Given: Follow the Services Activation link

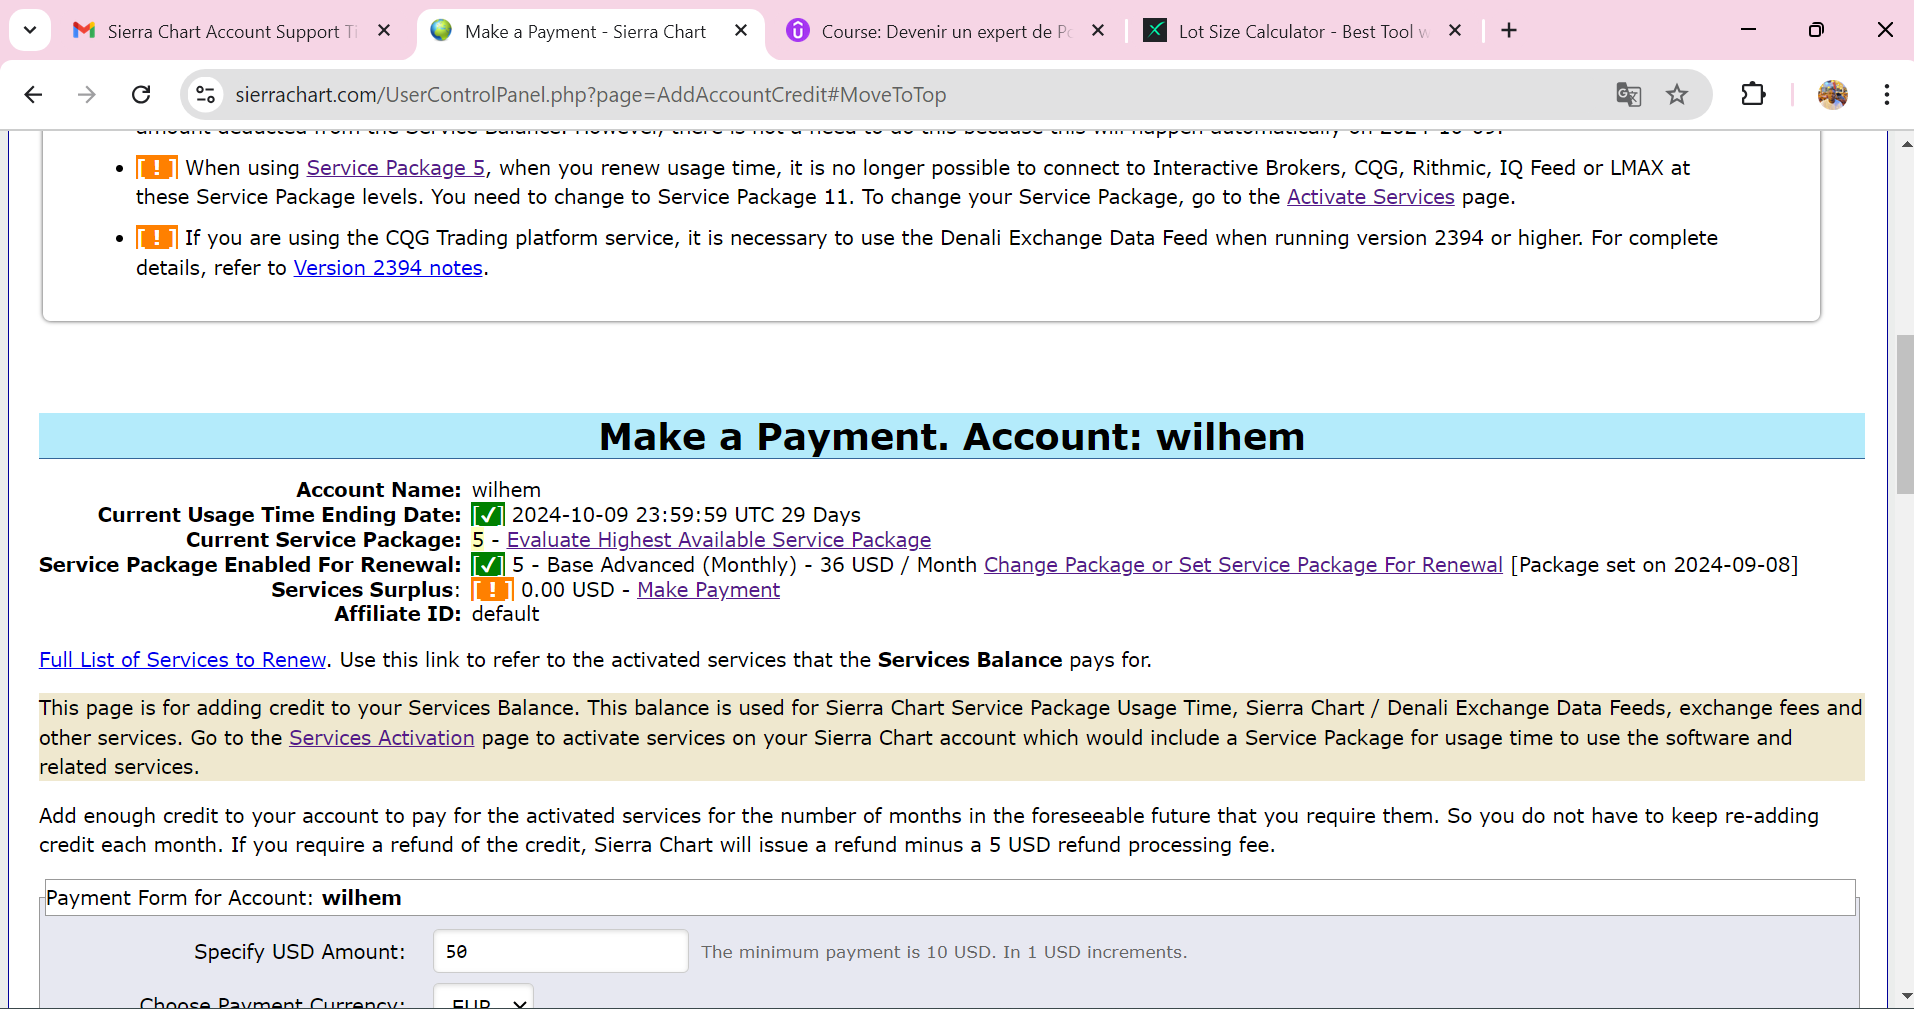Looking at the screenshot, I should tap(382, 738).
